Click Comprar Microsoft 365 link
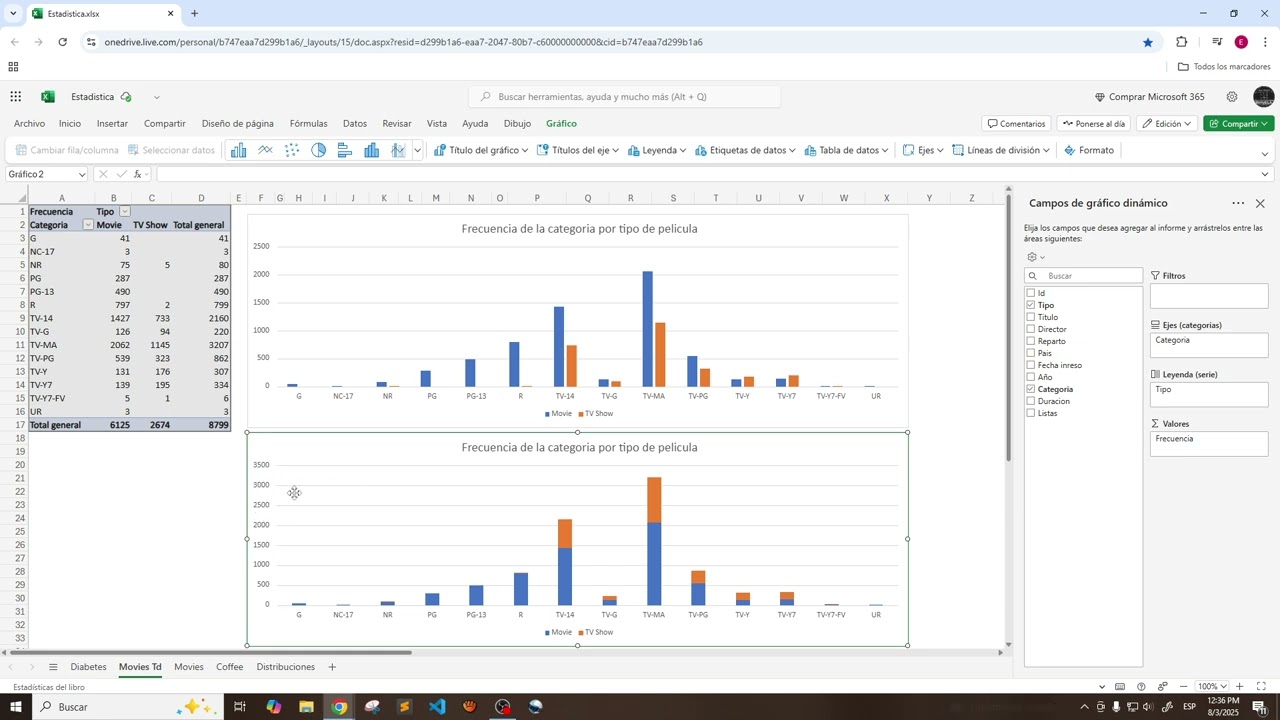 pyautogui.click(x=1150, y=97)
